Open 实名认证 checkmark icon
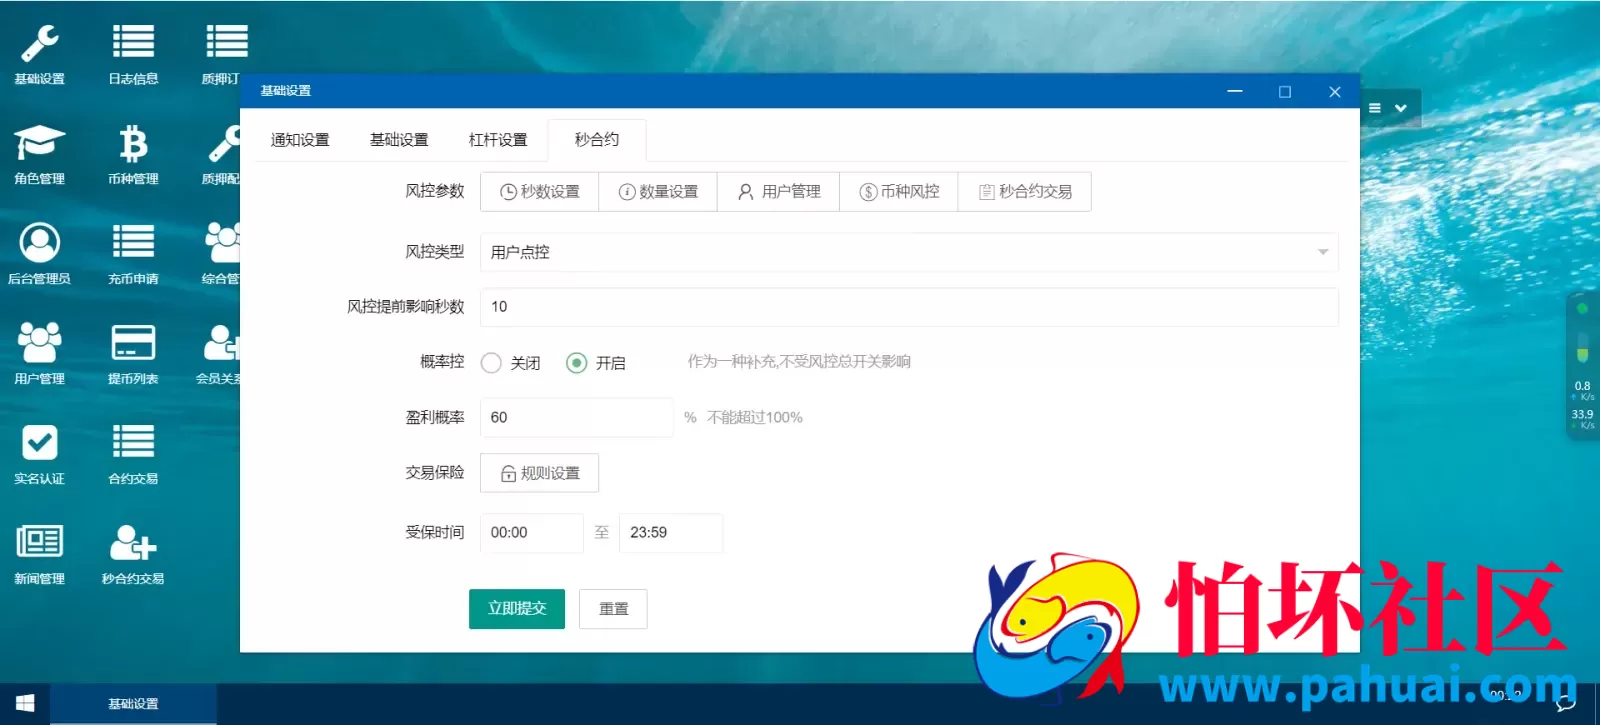The image size is (1600, 725). tap(40, 455)
